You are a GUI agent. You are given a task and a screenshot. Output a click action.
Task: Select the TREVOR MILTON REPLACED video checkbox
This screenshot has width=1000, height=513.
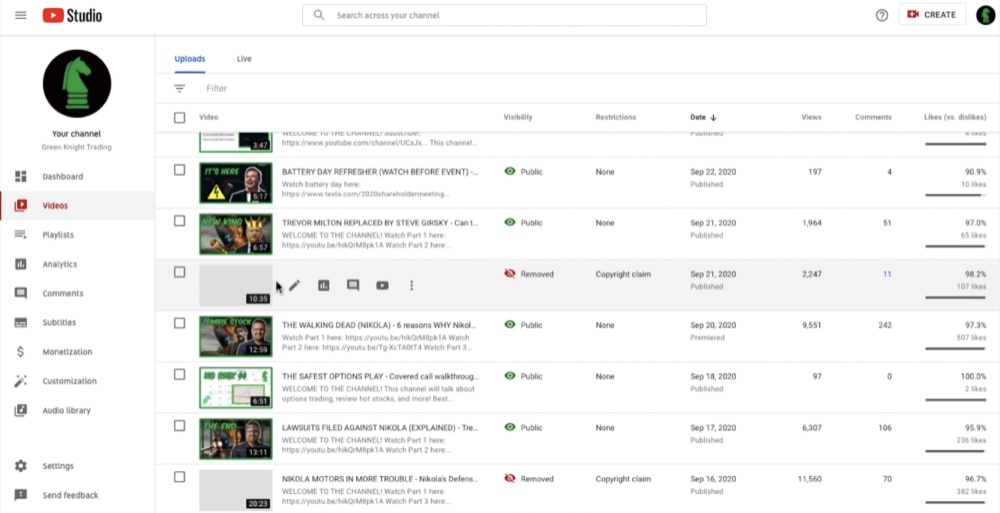pyautogui.click(x=180, y=221)
